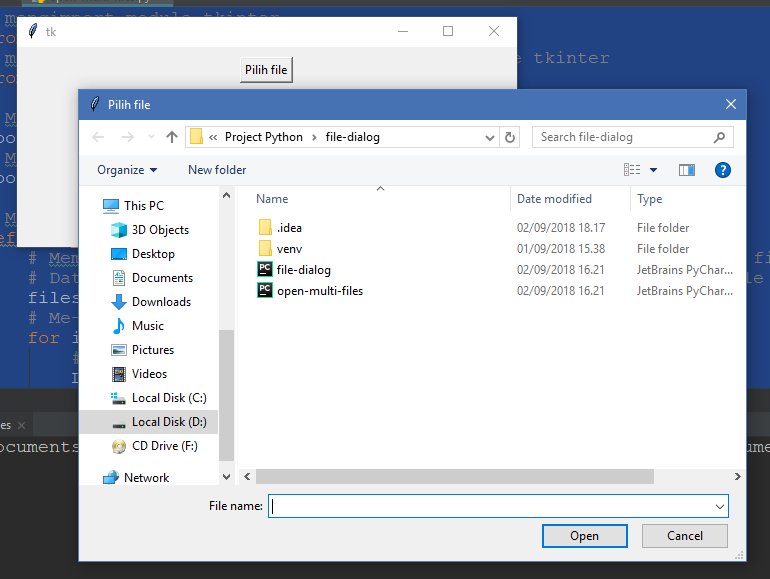This screenshot has height=579, width=770.
Task: Maximize the tk window
Action: [448, 31]
